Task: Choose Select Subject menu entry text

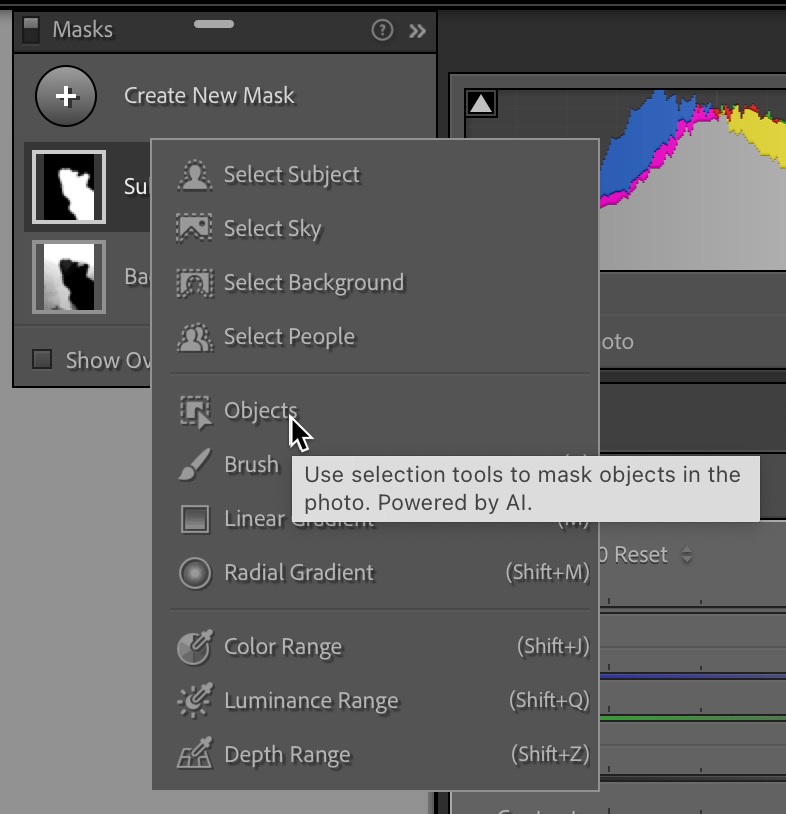Action: pyautogui.click(x=292, y=175)
